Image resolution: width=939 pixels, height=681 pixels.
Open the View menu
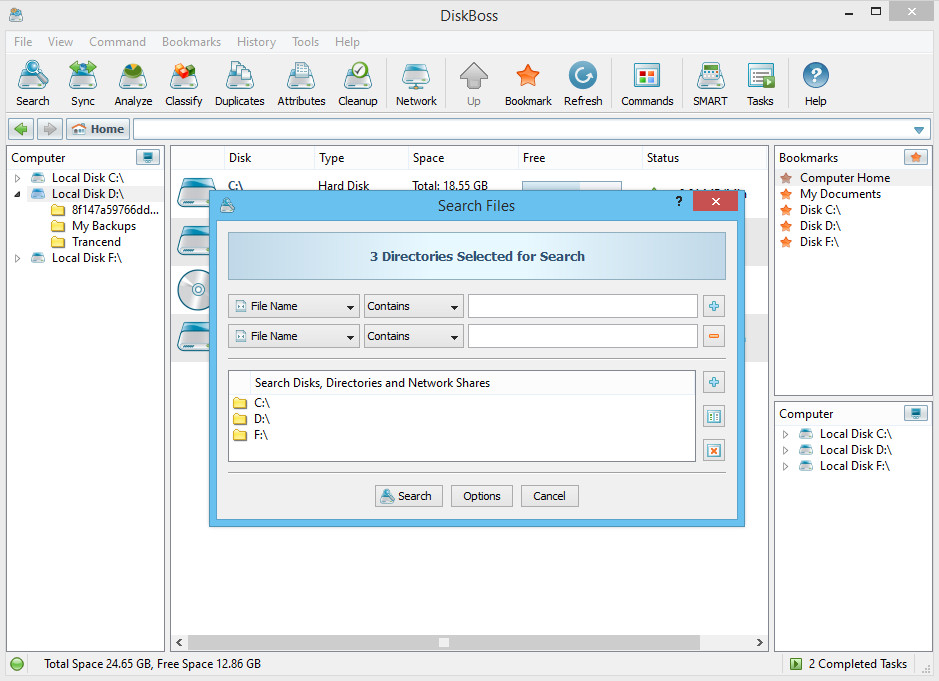[x=60, y=42]
